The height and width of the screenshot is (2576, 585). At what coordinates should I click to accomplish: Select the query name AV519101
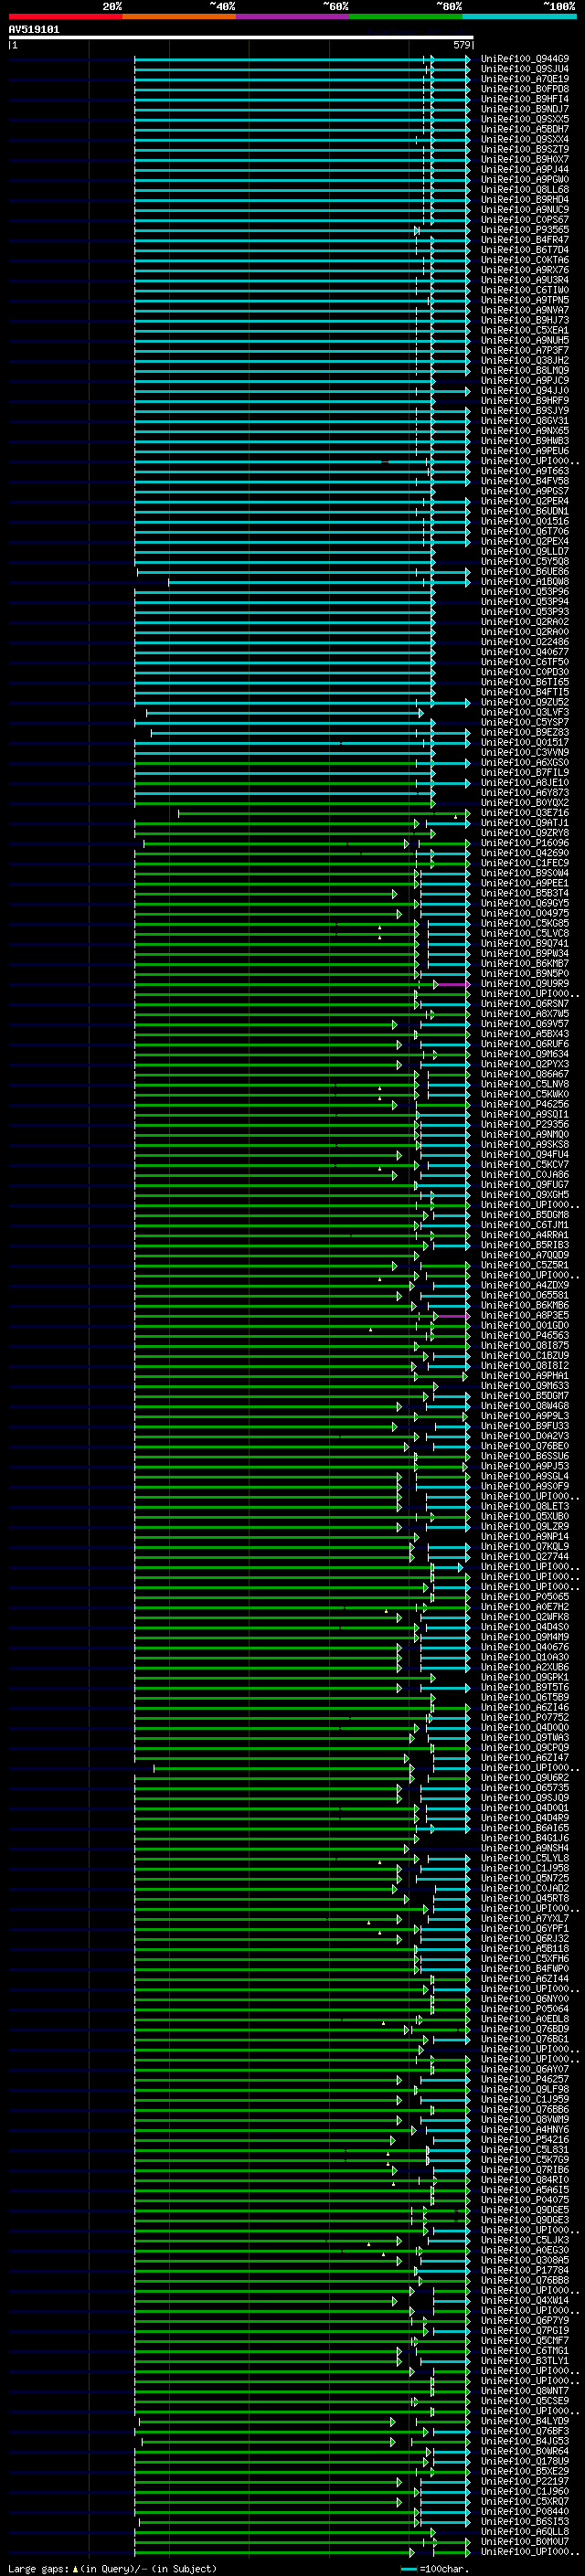34,29
